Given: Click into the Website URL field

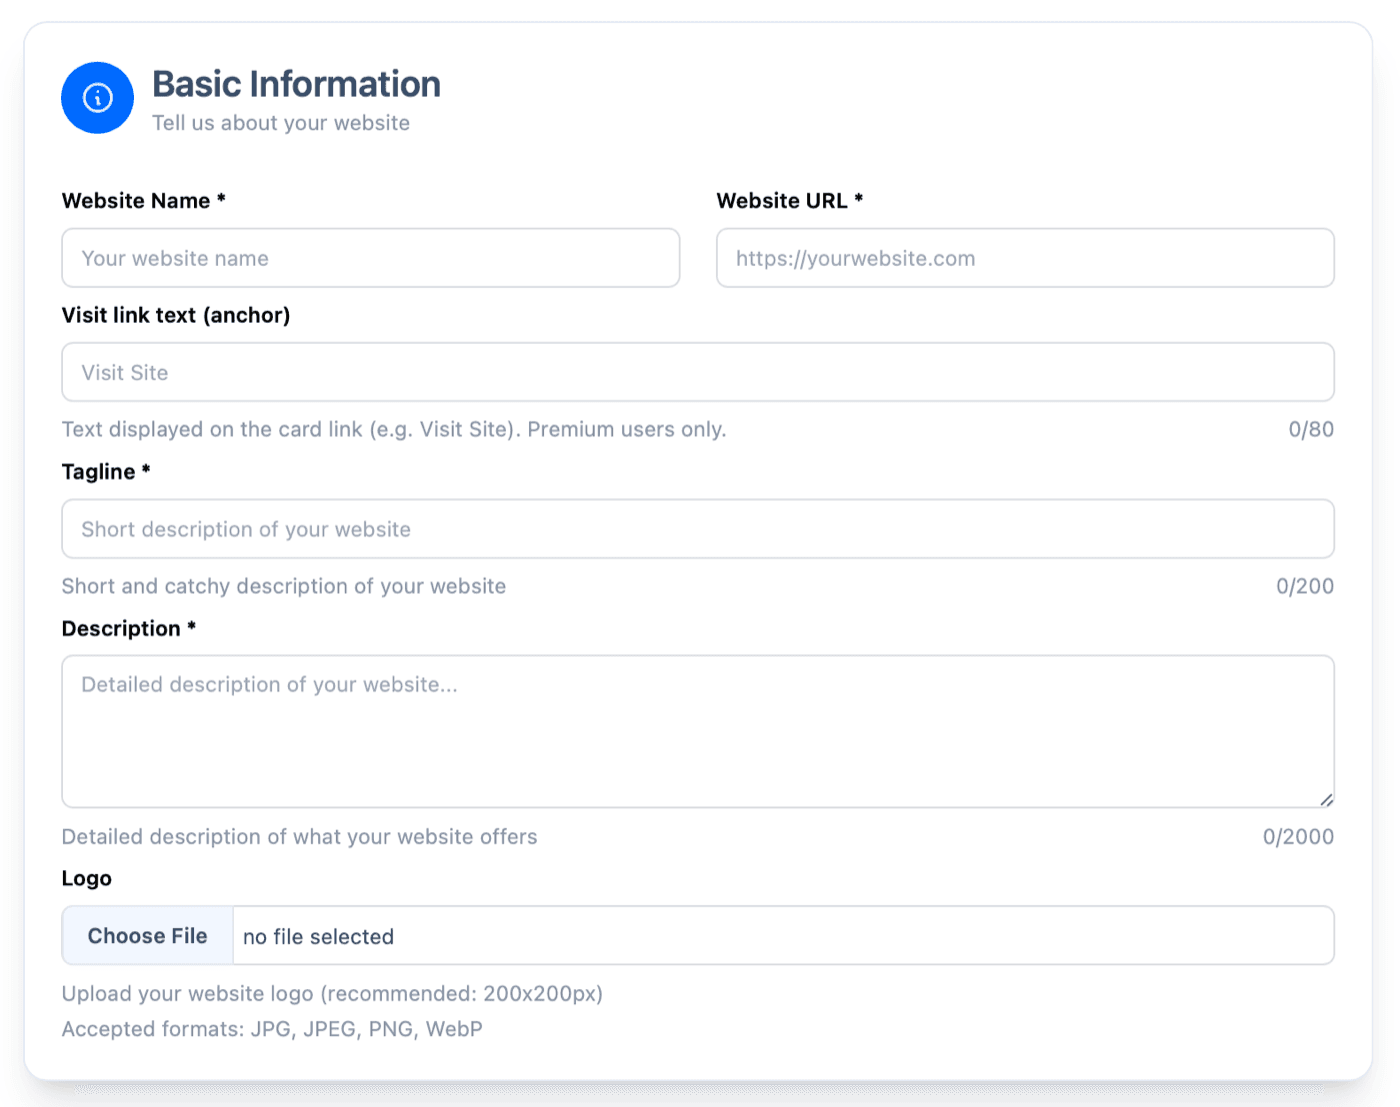Looking at the screenshot, I should click(x=1025, y=258).
